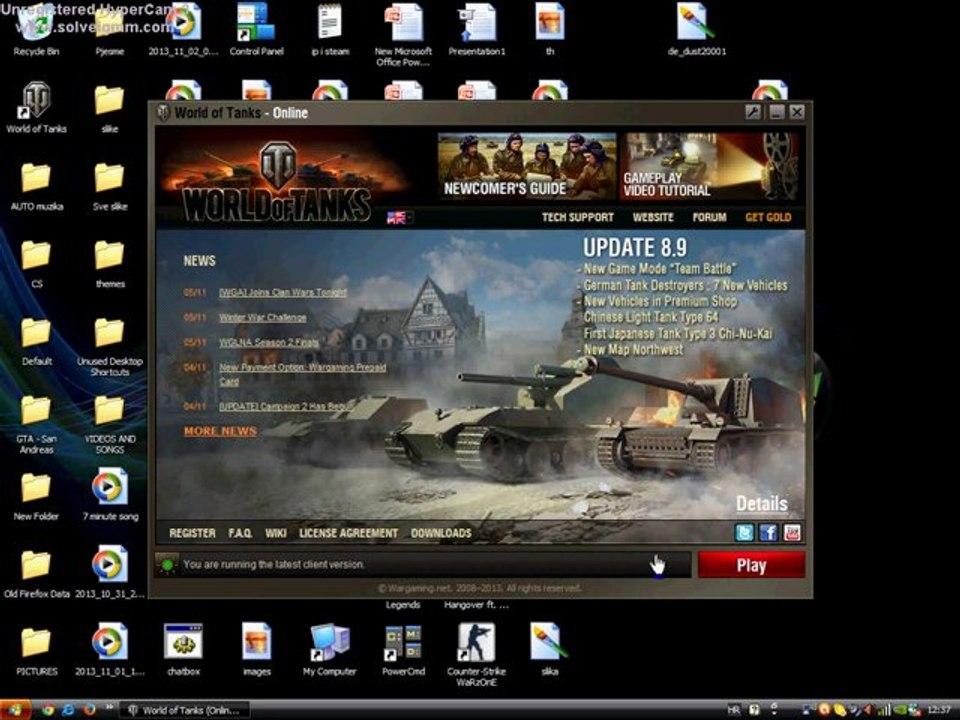The width and height of the screenshot is (960, 720).
Task: Open Tech Support in the launcher menu
Action: [x=577, y=217]
